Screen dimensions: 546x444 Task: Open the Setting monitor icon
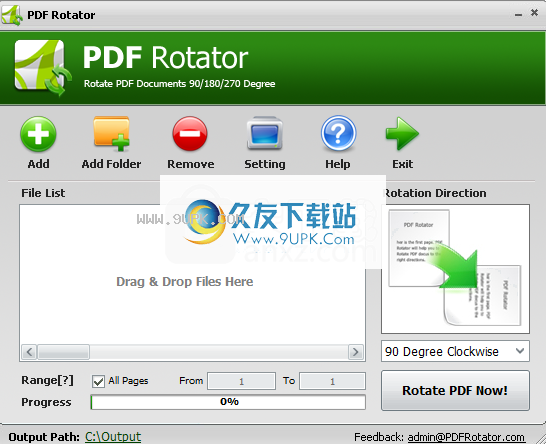pyautogui.click(x=265, y=133)
